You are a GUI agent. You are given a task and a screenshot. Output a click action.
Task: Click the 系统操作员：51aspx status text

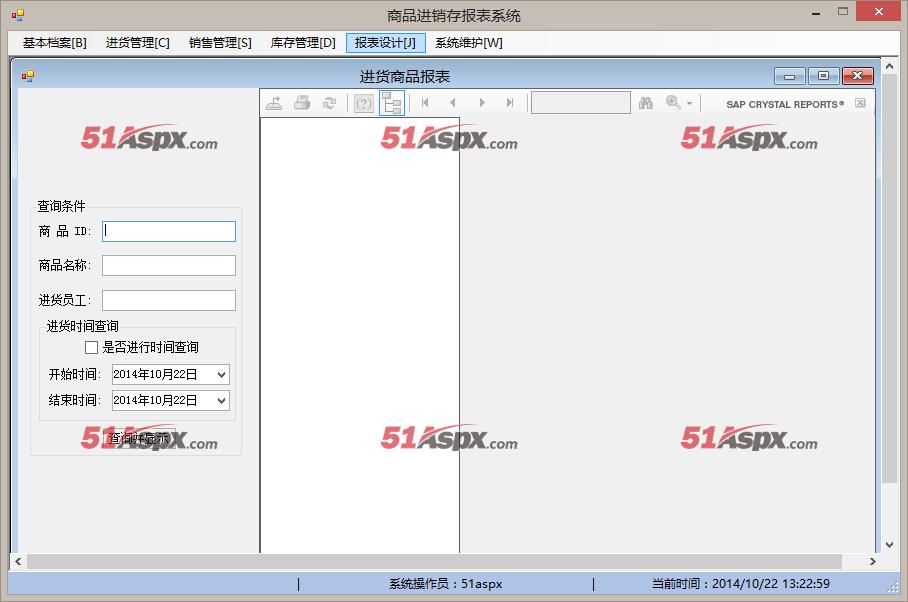click(x=445, y=584)
